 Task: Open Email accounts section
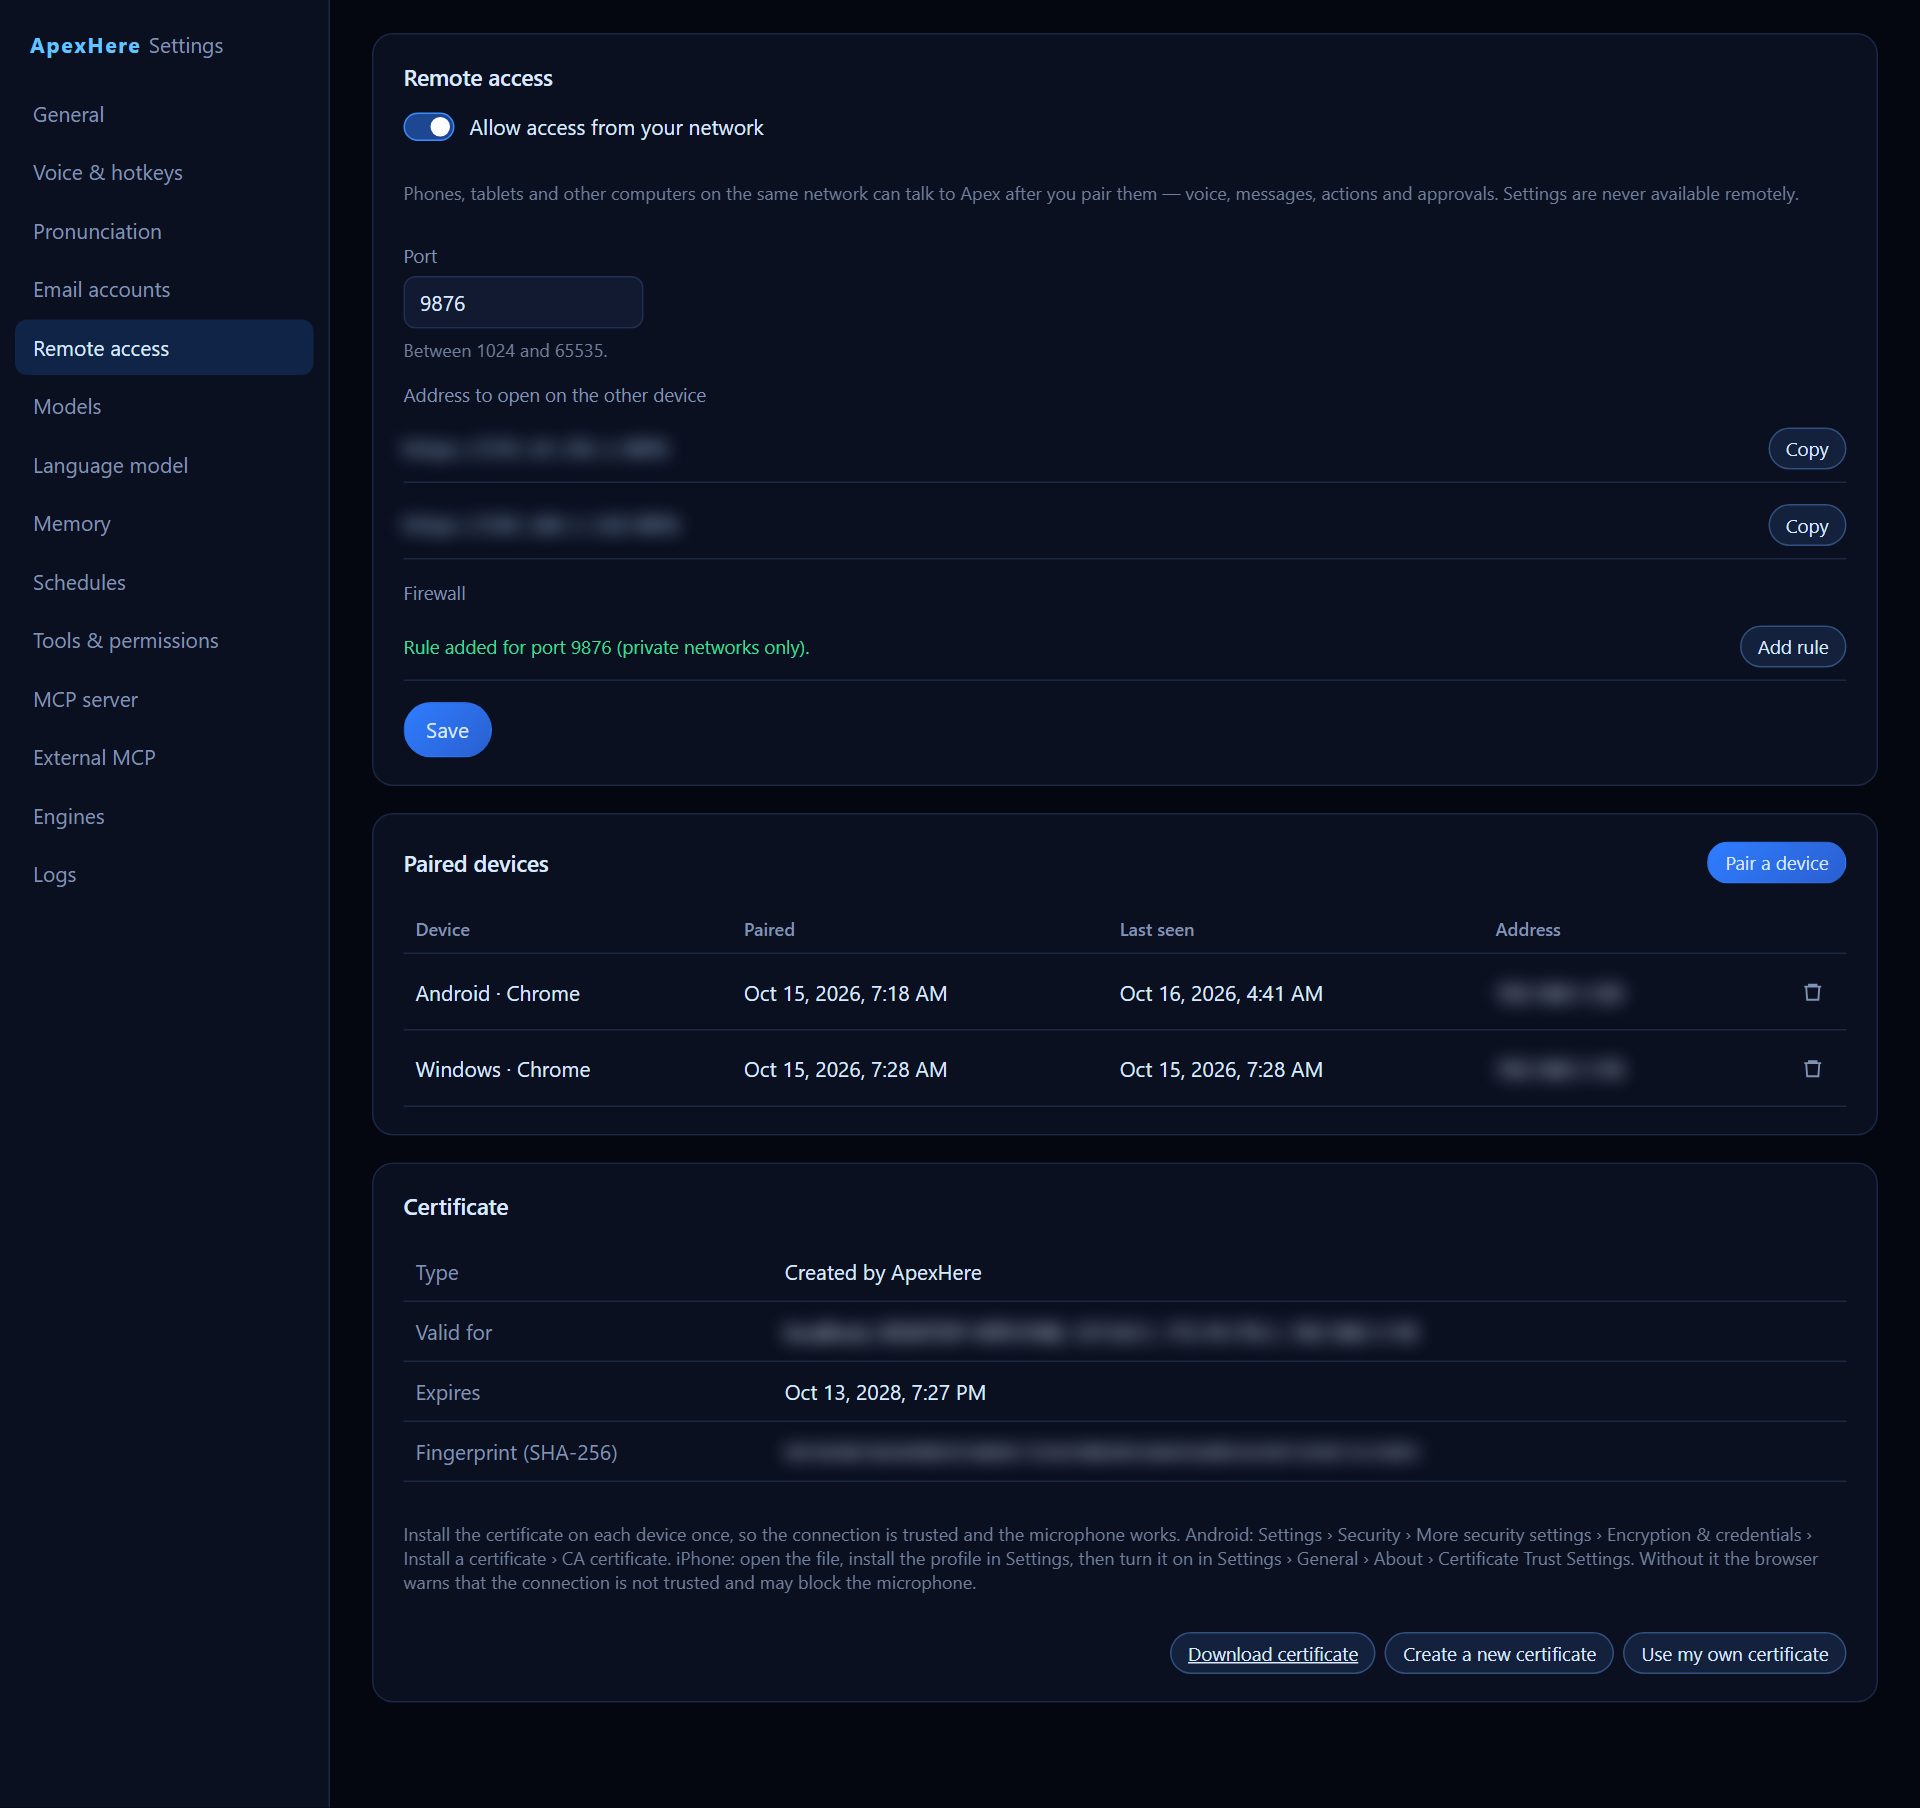click(164, 289)
